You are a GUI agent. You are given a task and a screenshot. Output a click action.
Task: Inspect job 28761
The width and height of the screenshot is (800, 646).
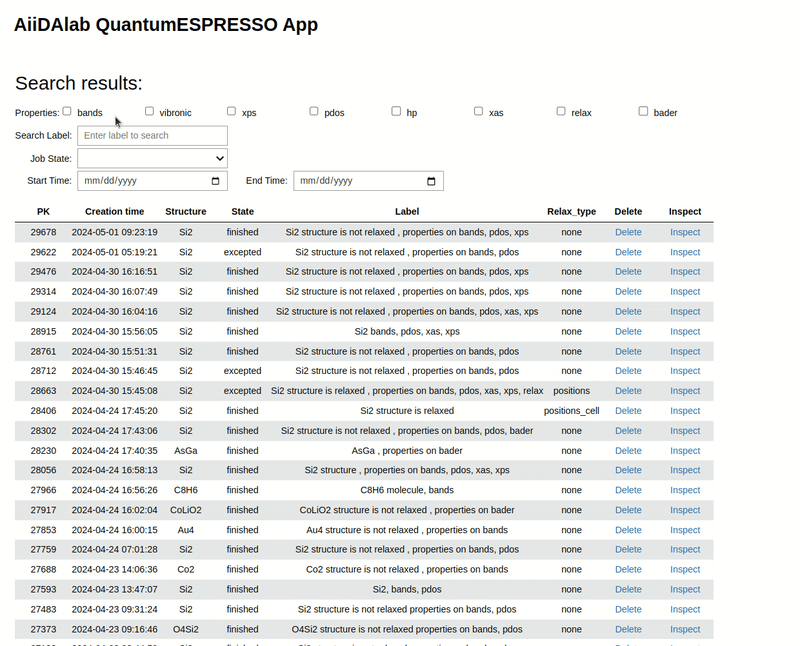[x=685, y=351]
